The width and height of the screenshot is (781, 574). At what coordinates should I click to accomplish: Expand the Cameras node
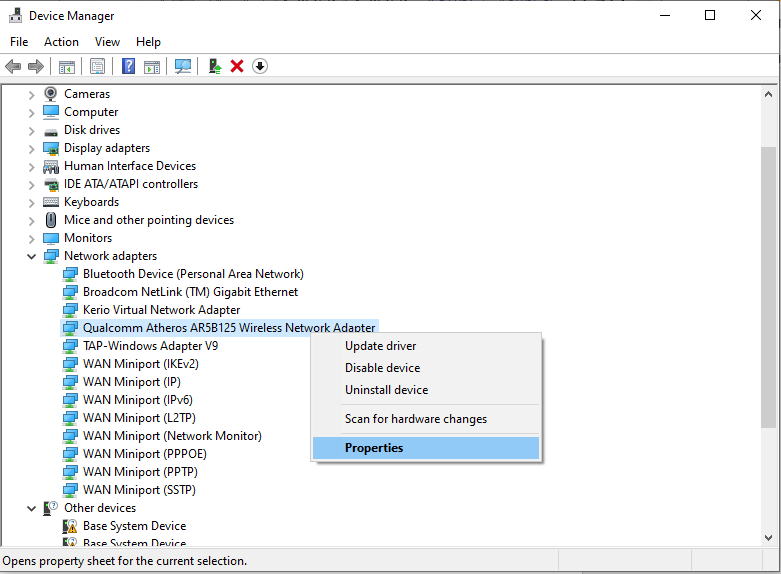pos(31,95)
